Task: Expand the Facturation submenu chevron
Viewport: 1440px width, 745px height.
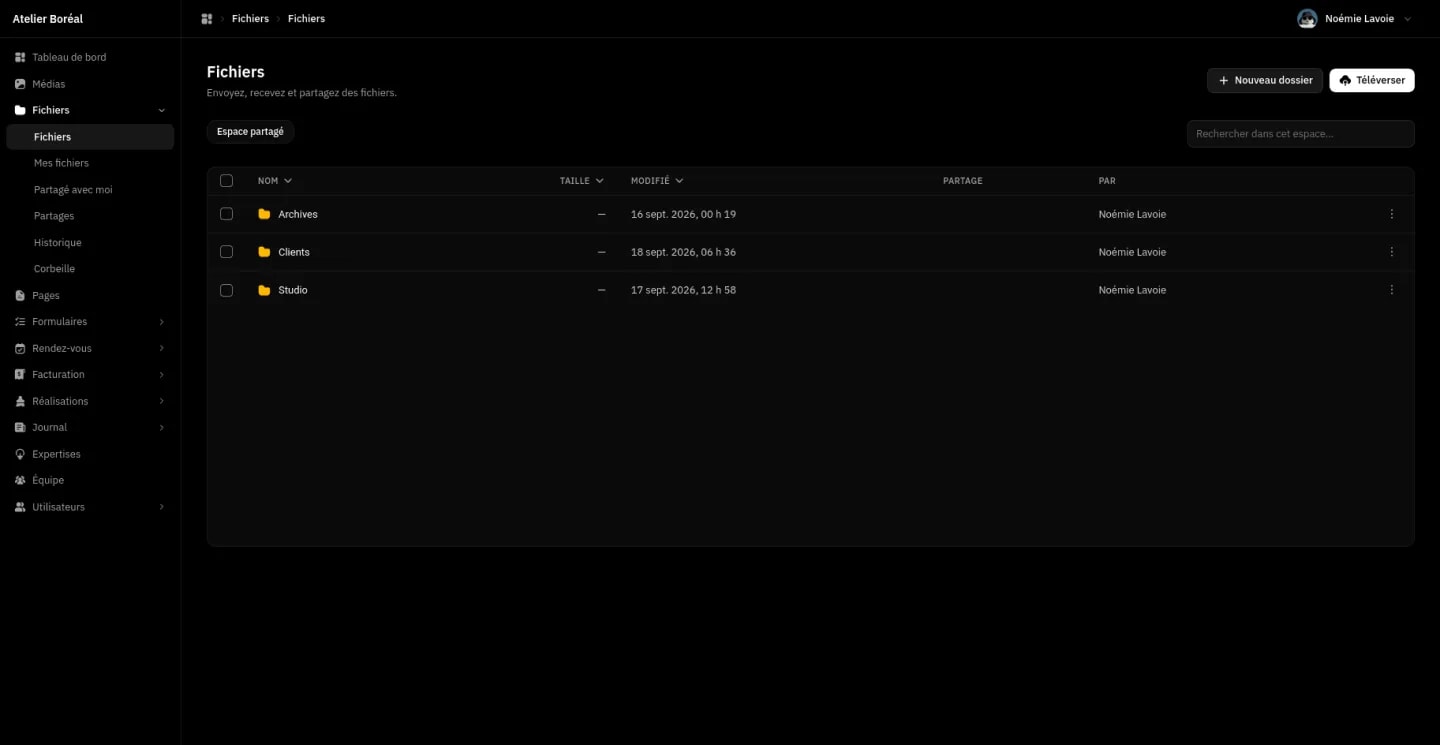Action: pos(162,375)
